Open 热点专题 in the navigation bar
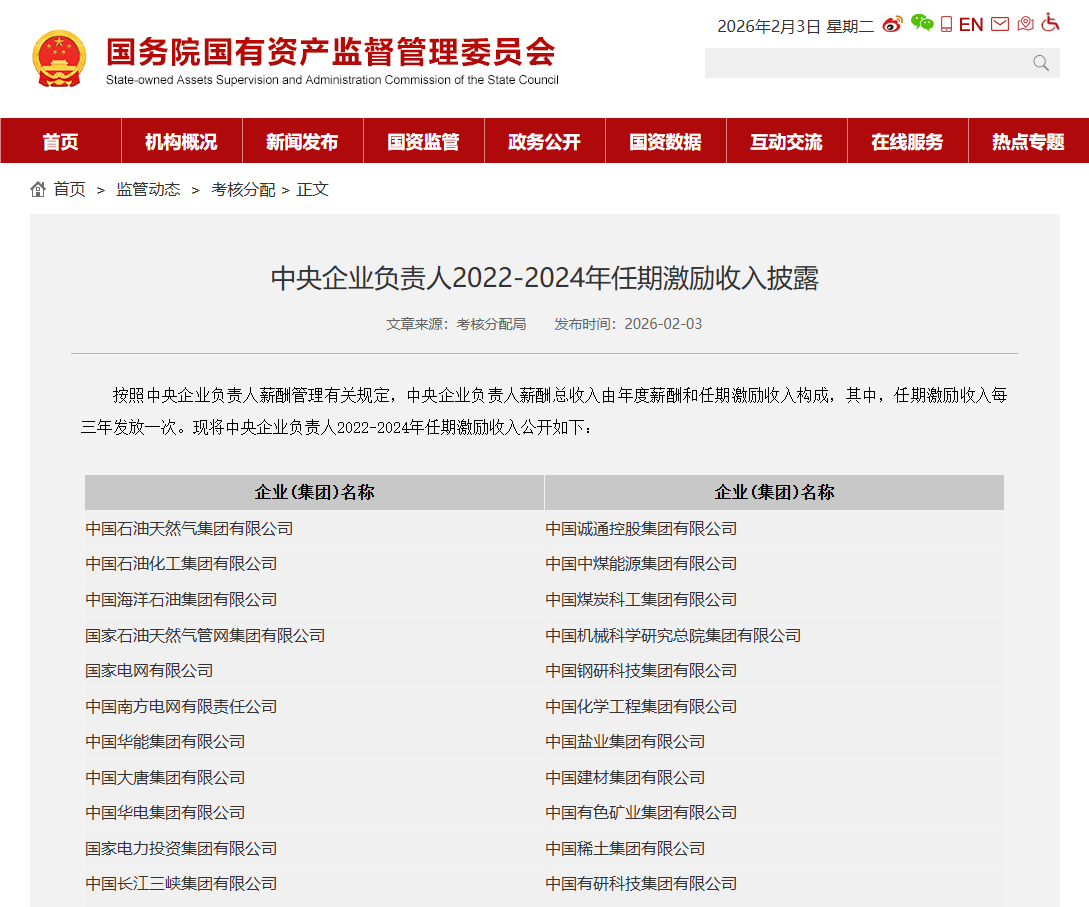This screenshot has width=1089, height=907. pyautogui.click(x=1028, y=142)
